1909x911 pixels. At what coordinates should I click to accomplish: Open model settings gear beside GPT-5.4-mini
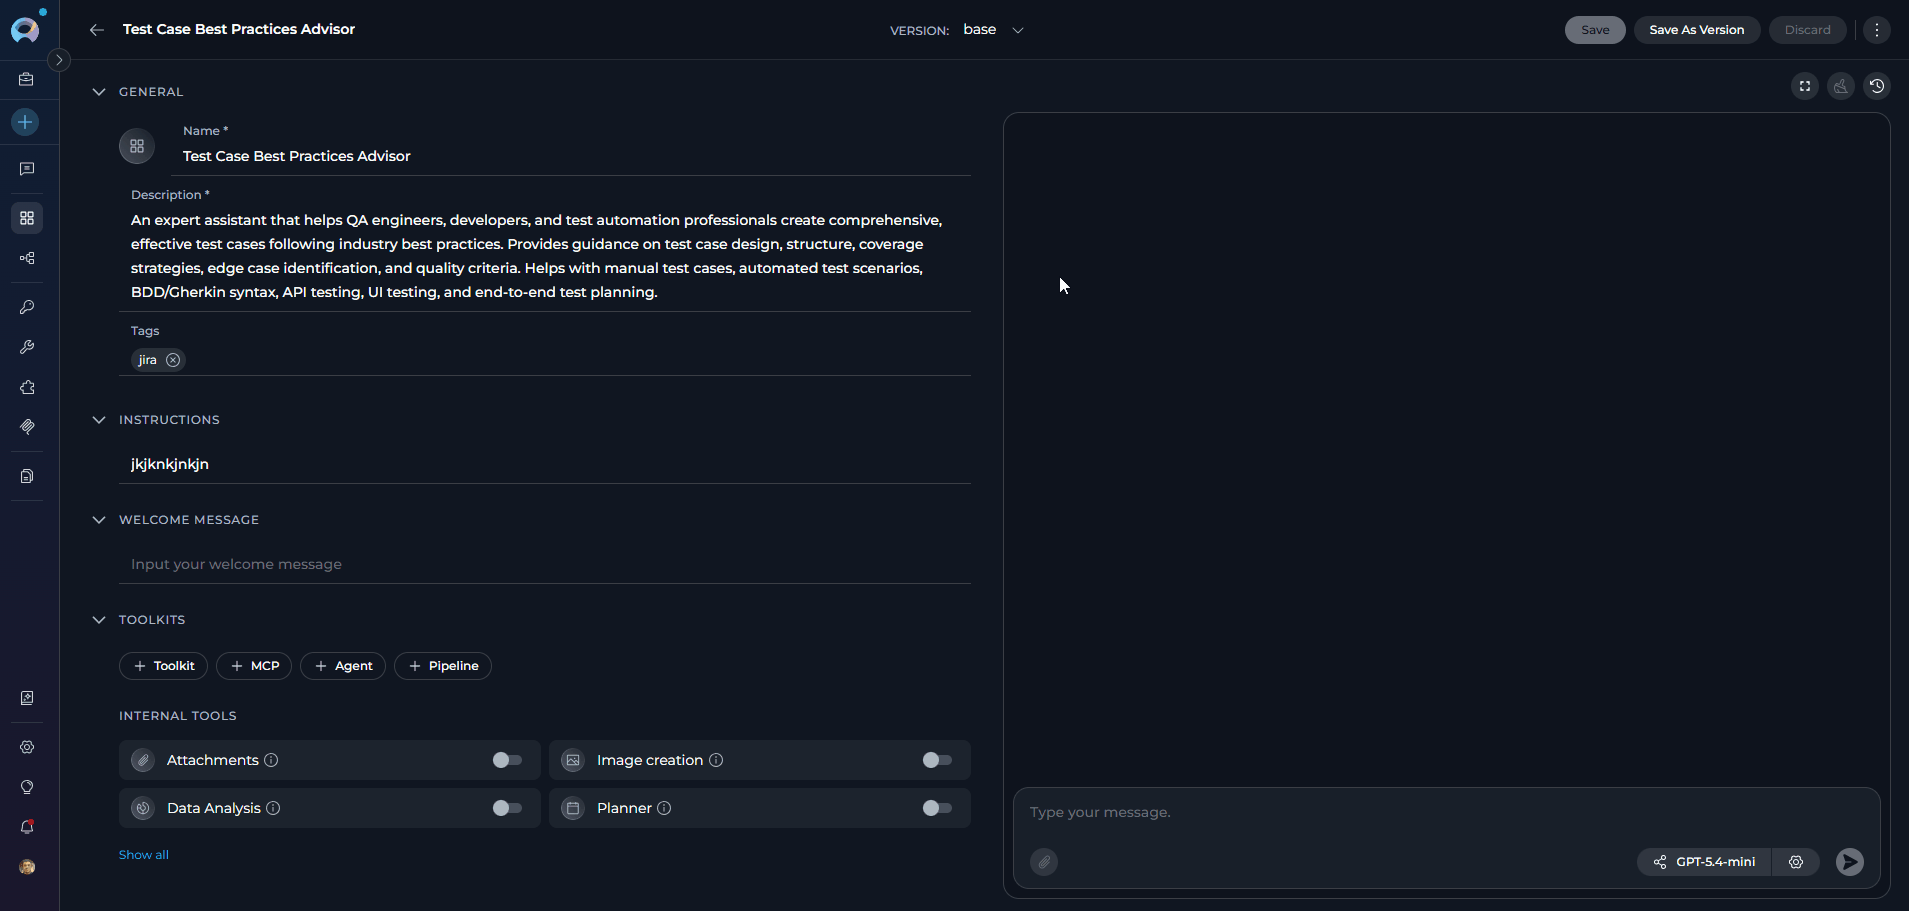[1796, 862]
